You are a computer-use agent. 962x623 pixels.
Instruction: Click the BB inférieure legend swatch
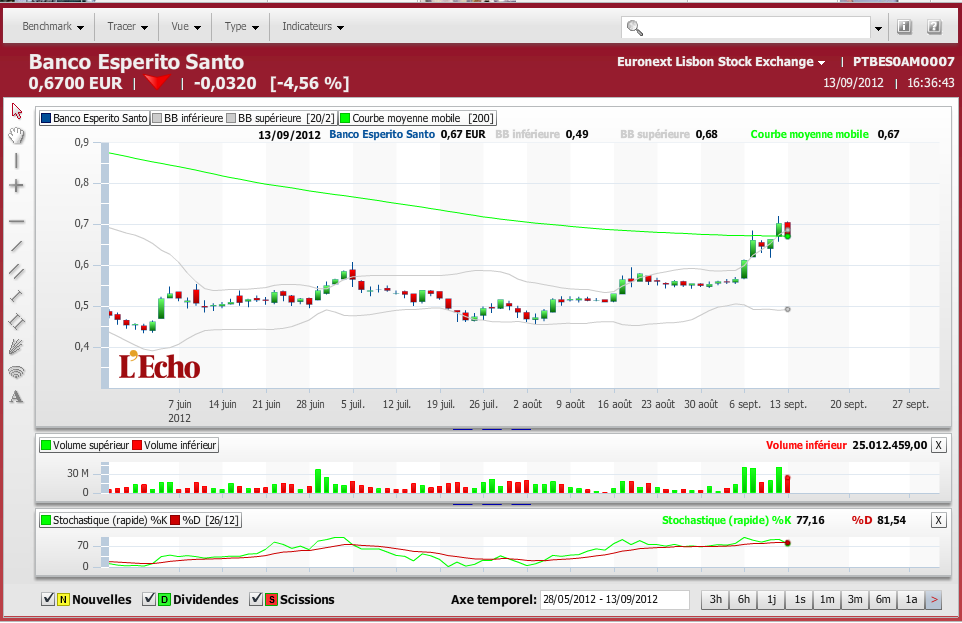[157, 118]
